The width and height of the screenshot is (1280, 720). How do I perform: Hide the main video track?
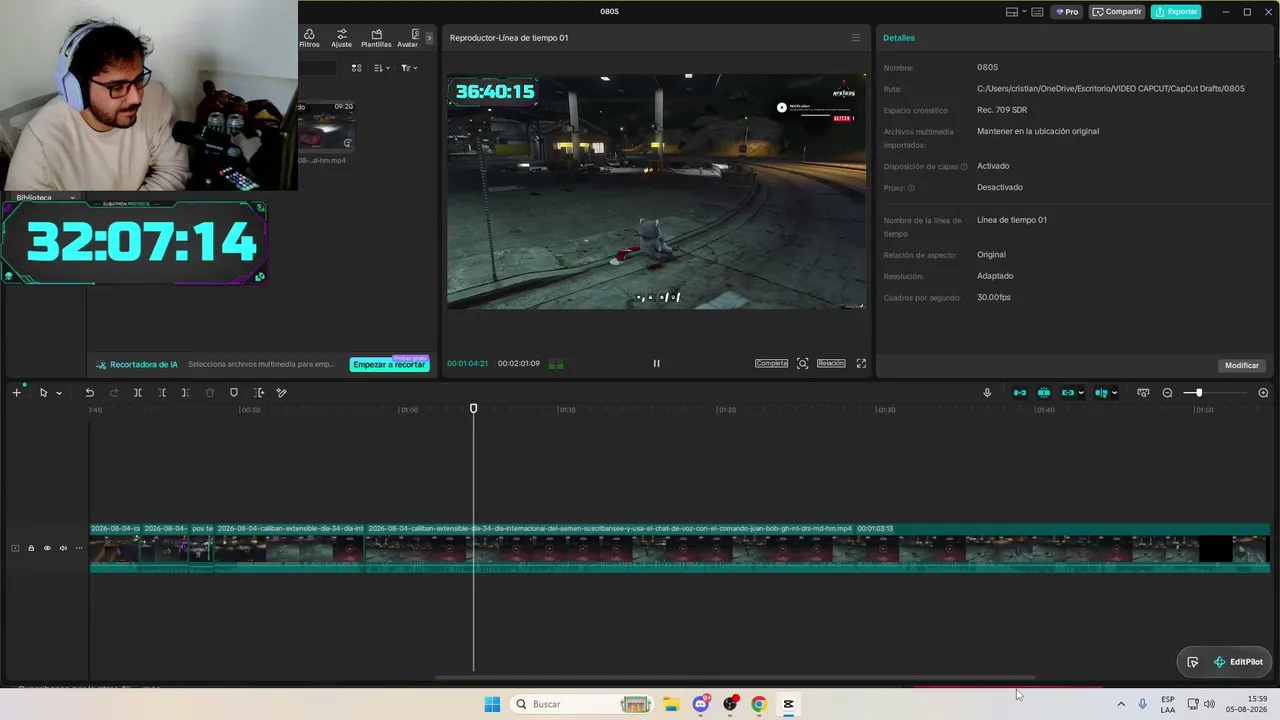point(47,548)
